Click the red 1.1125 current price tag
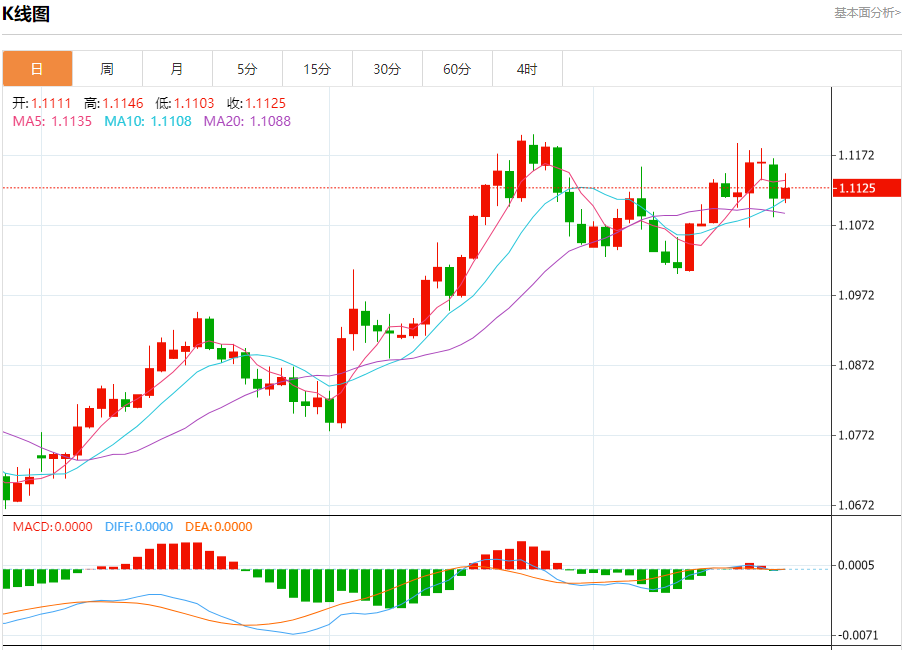 coord(867,188)
